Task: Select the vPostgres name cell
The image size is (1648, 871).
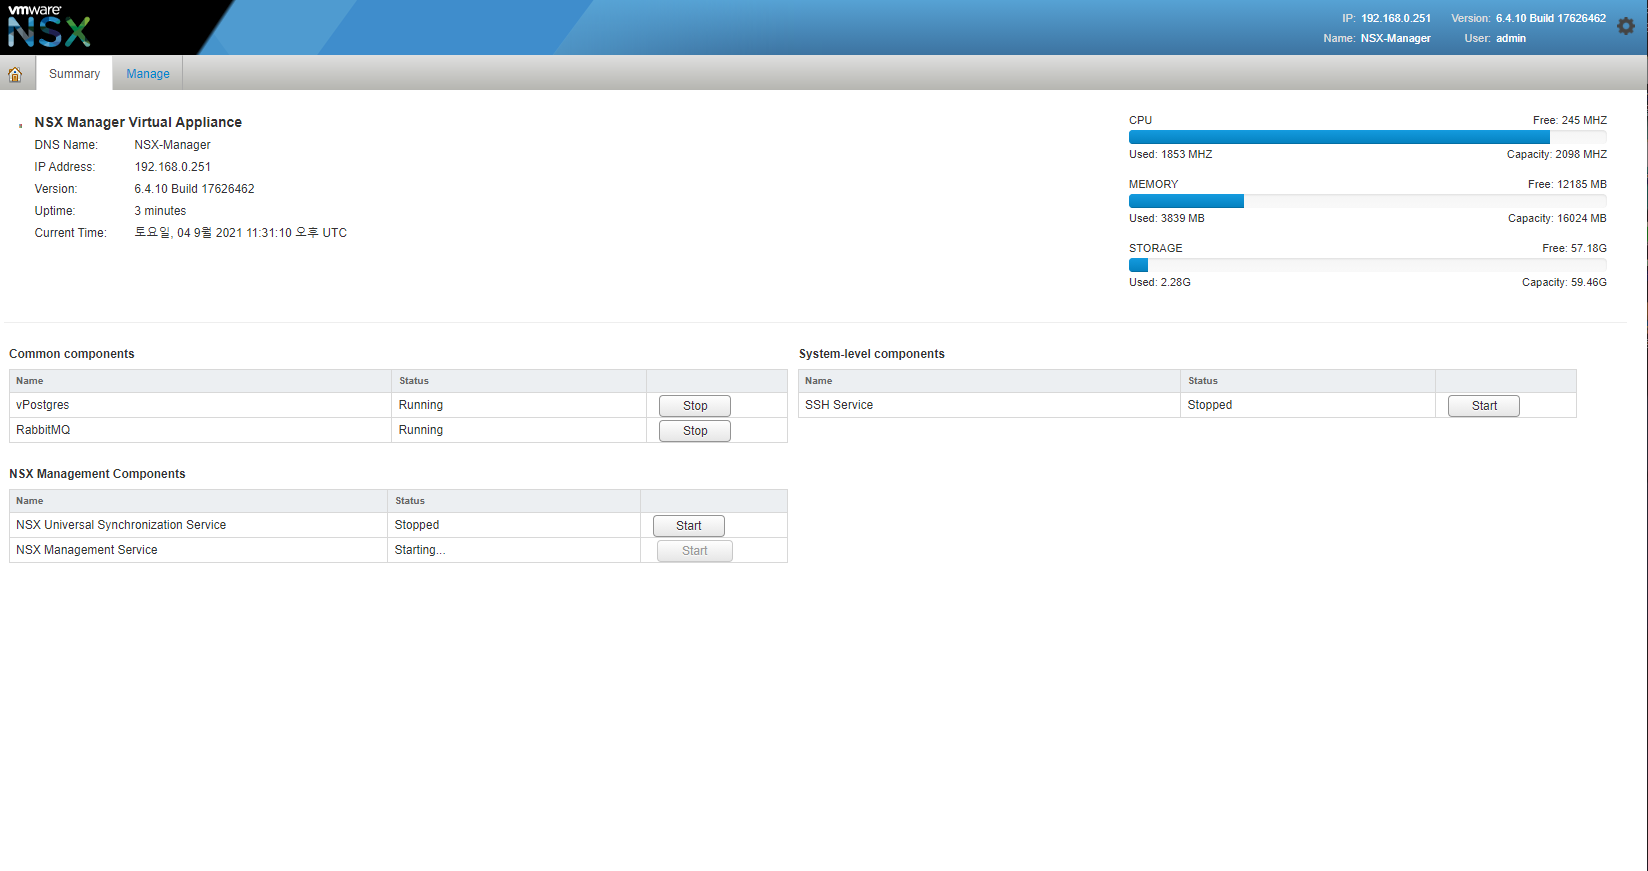Action: [200, 405]
